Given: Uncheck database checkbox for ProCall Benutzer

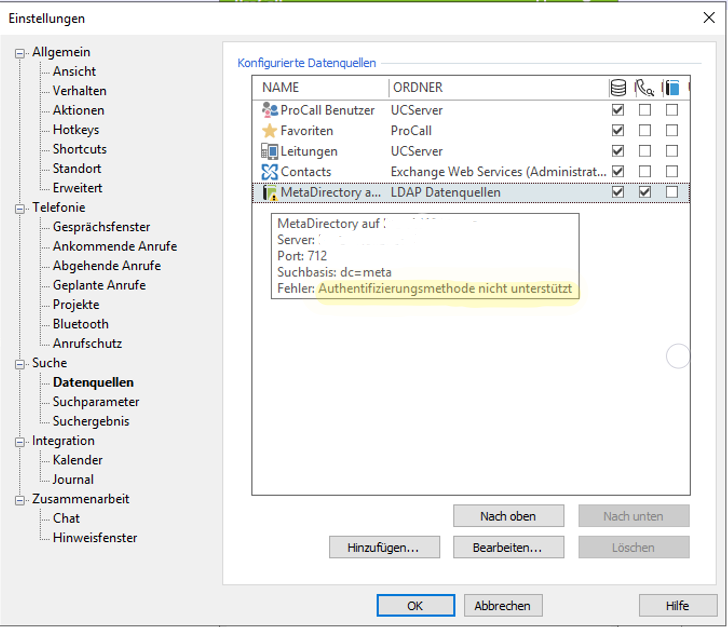Looking at the screenshot, I should (x=618, y=110).
